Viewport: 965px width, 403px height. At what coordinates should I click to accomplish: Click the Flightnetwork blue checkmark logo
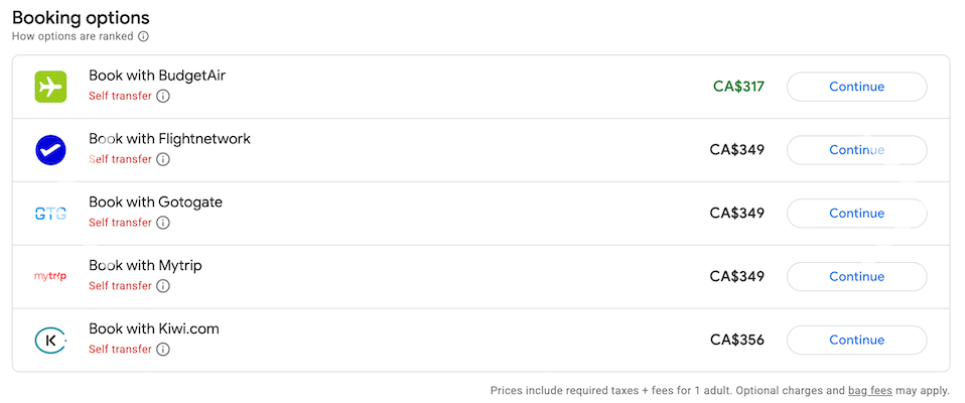click(50, 150)
